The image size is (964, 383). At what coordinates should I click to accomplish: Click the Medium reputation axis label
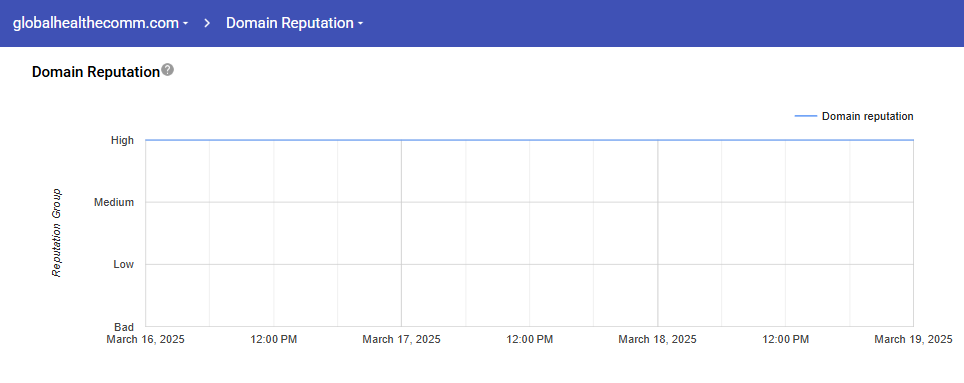pos(114,202)
